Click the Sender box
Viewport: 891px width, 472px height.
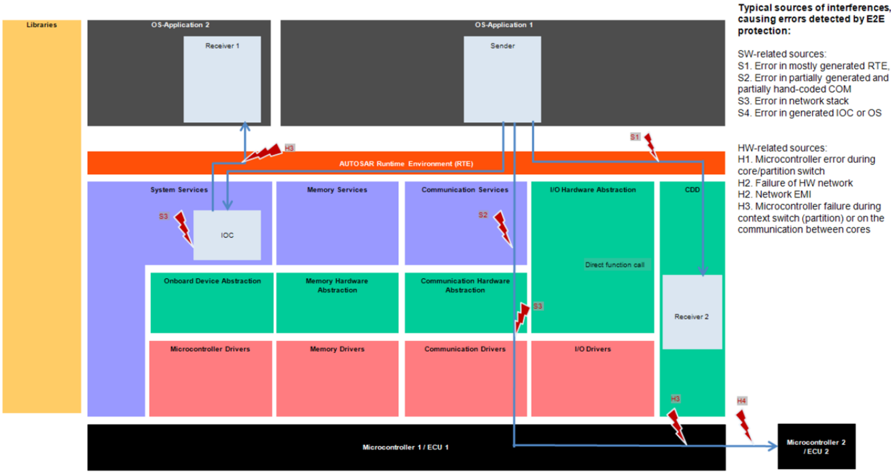click(502, 80)
